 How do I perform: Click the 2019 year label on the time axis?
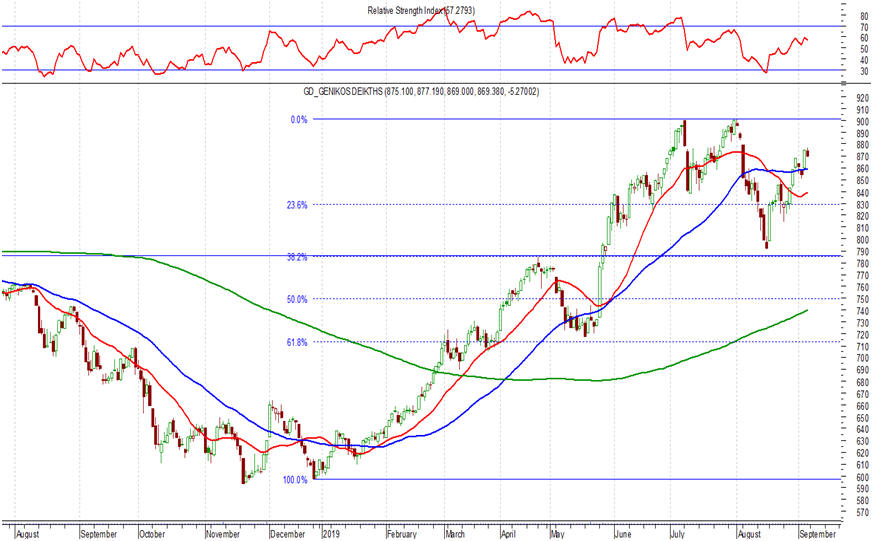(331, 534)
